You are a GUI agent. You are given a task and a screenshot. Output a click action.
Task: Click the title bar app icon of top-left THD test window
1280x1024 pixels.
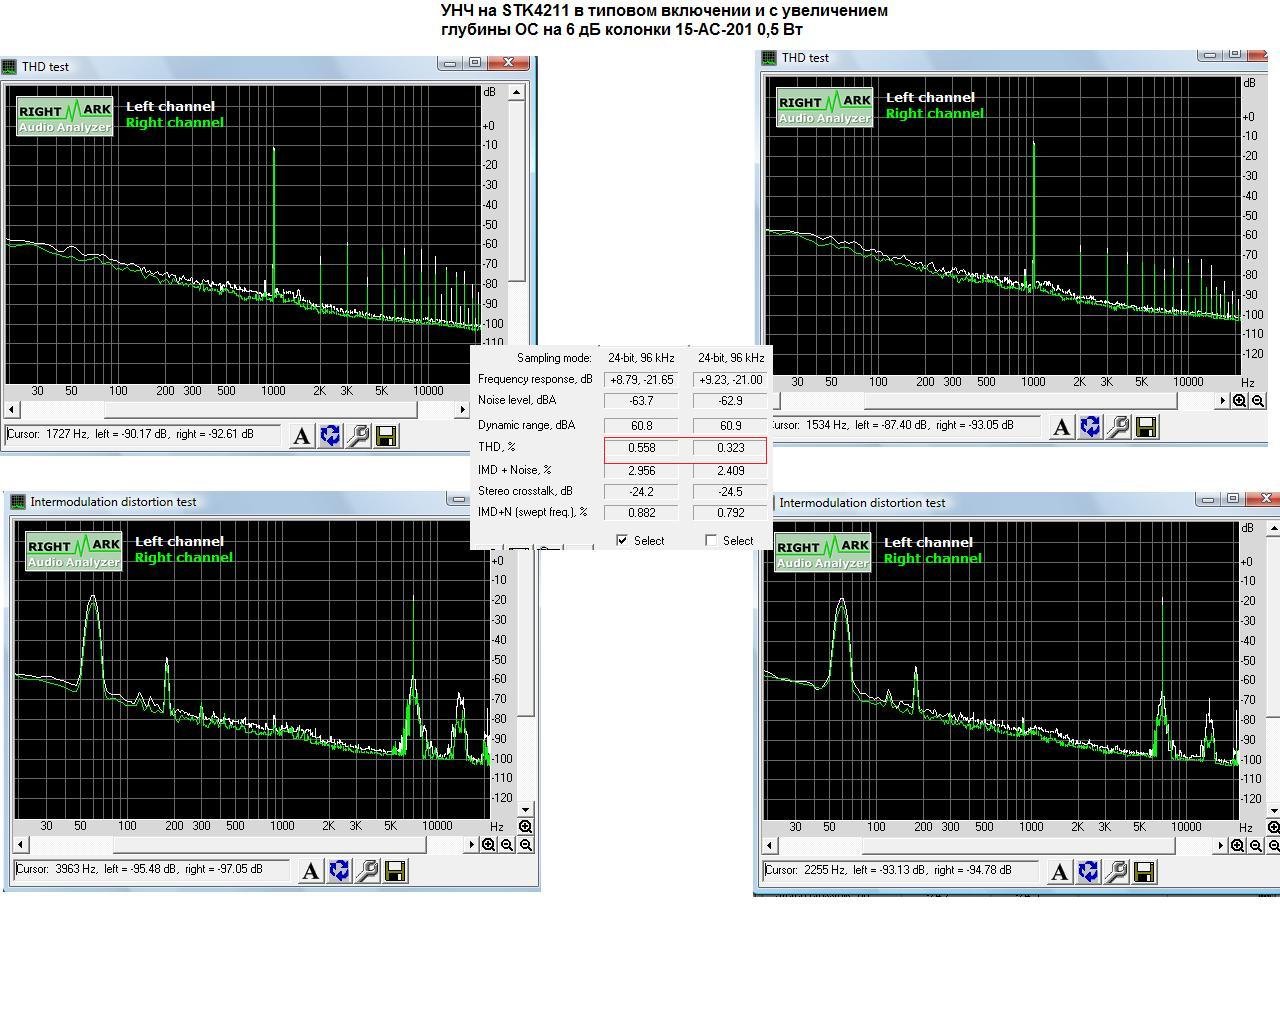coord(10,67)
